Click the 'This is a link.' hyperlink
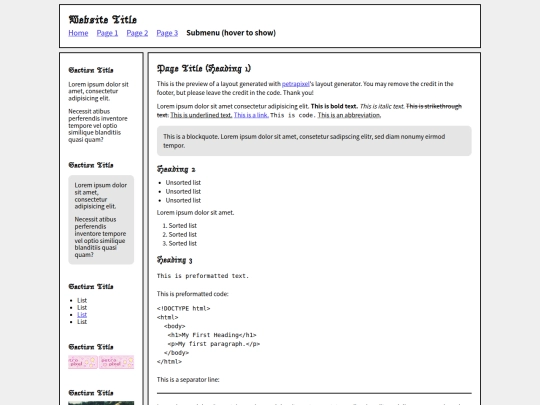540x405 pixels. tap(251, 115)
